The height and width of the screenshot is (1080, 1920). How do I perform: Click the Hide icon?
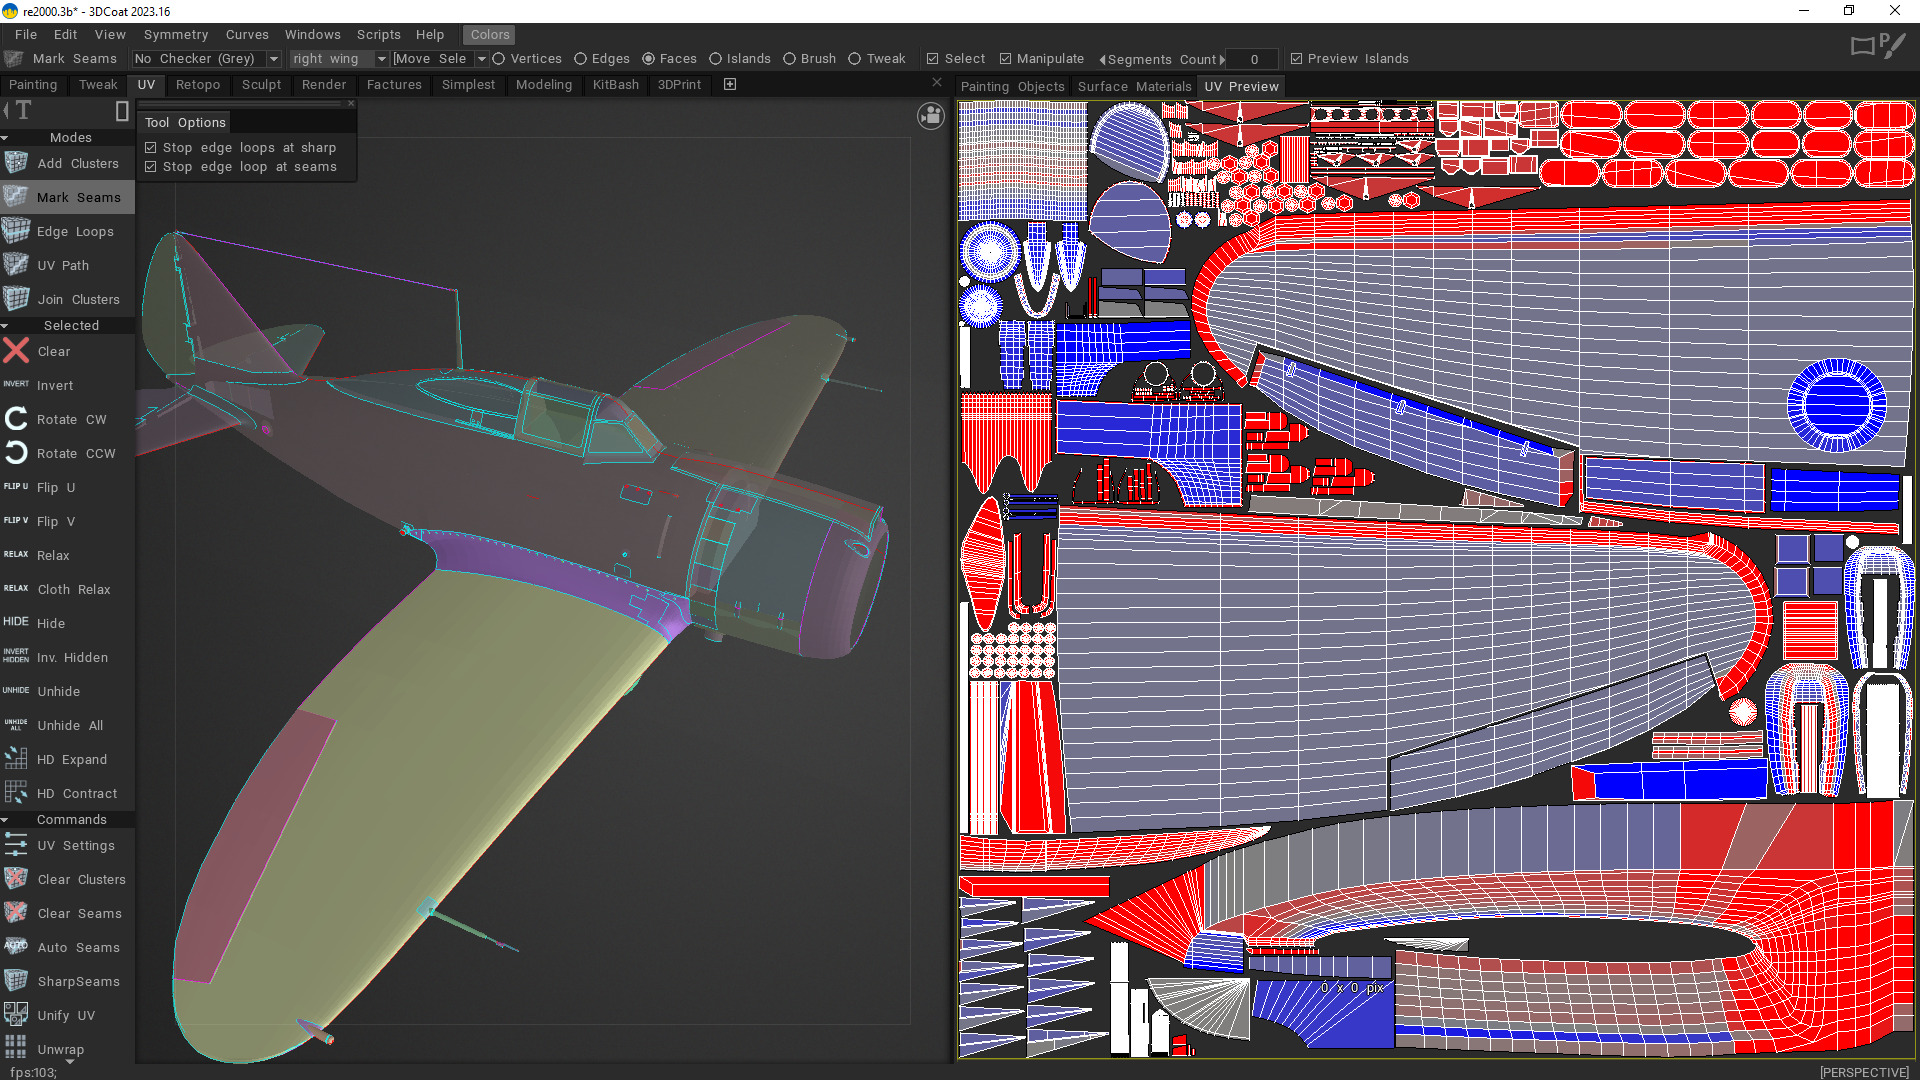pos(16,623)
